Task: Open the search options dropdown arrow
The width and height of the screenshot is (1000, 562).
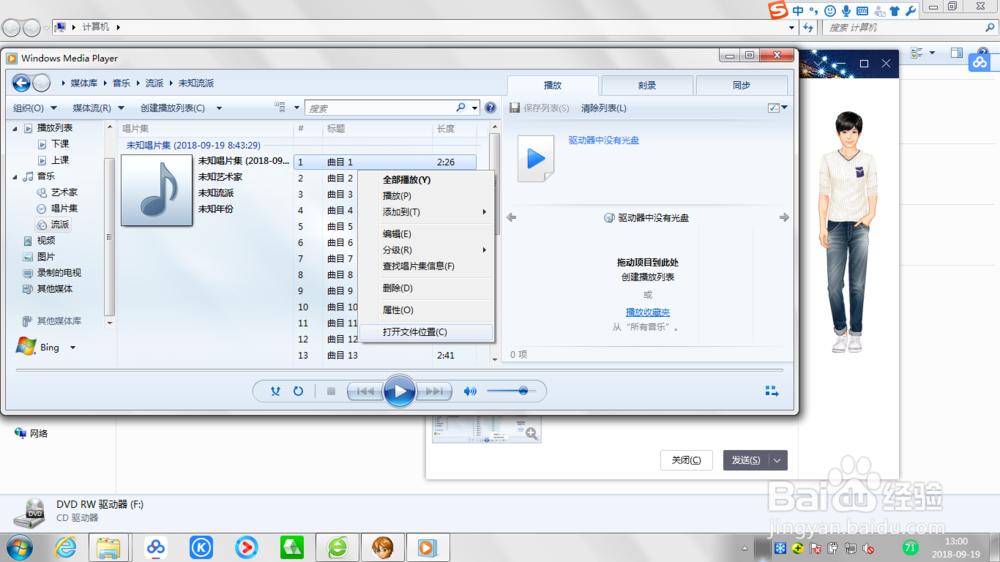Action: tap(474, 108)
